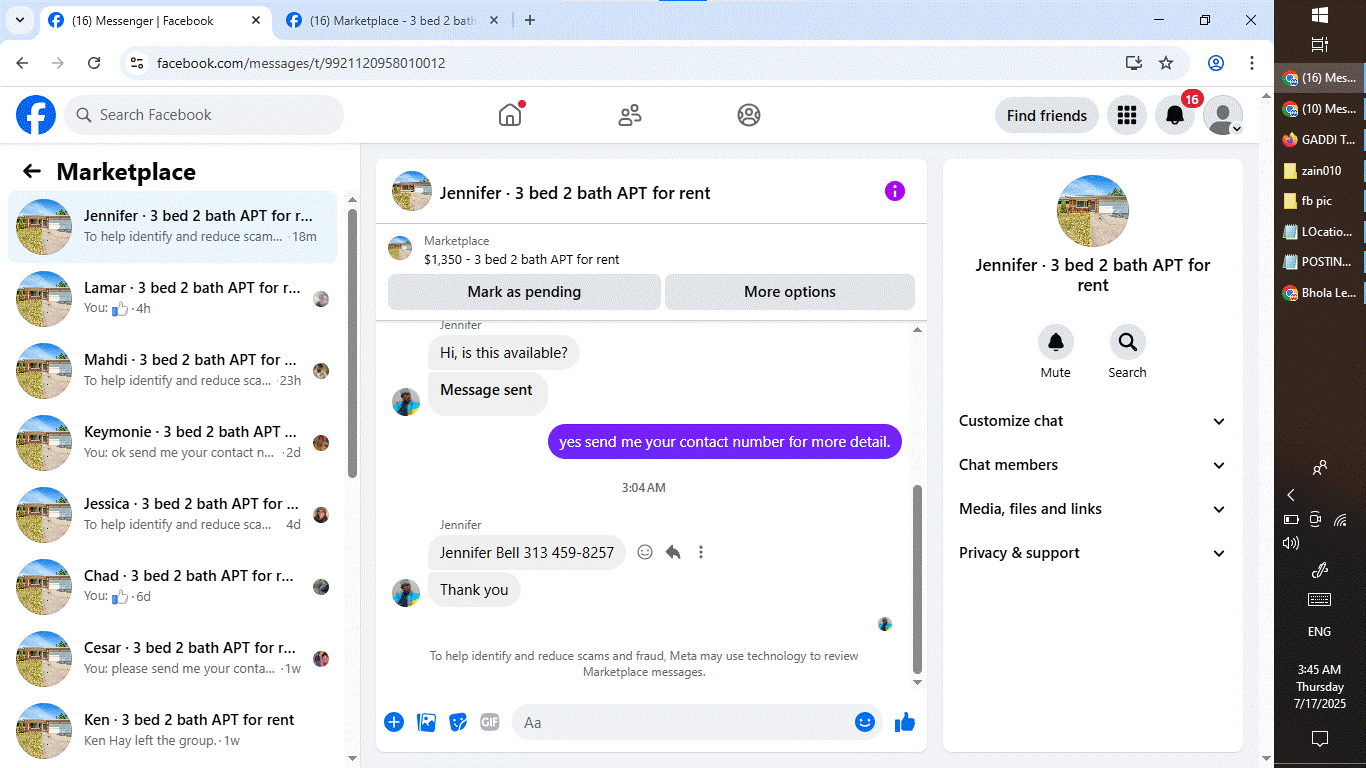The image size is (1366, 768).
Task: Expand Customize chat section
Action: click(1093, 421)
